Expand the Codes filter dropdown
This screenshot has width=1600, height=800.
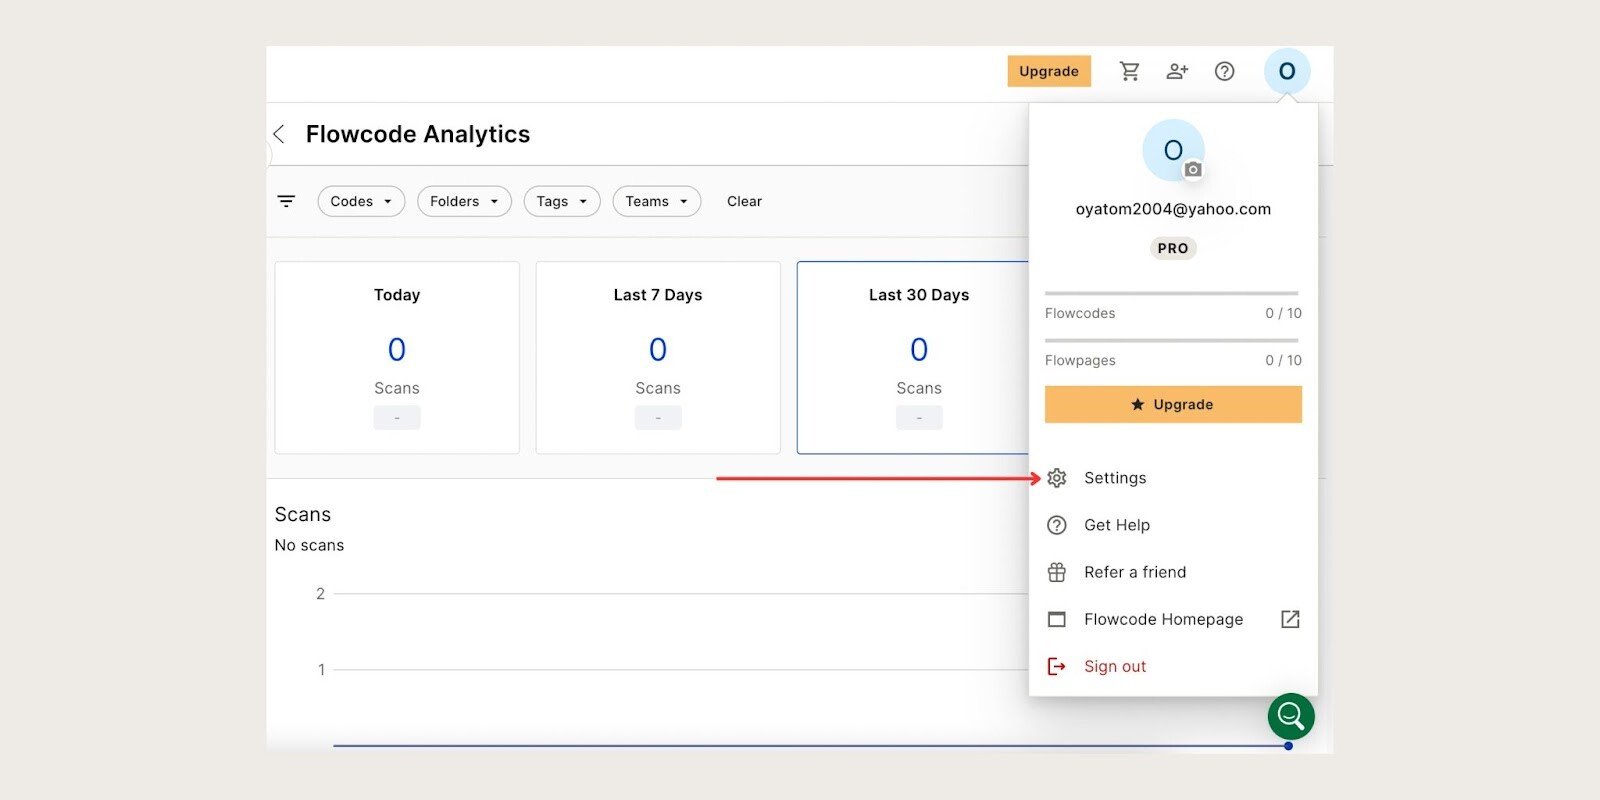[x=361, y=201]
